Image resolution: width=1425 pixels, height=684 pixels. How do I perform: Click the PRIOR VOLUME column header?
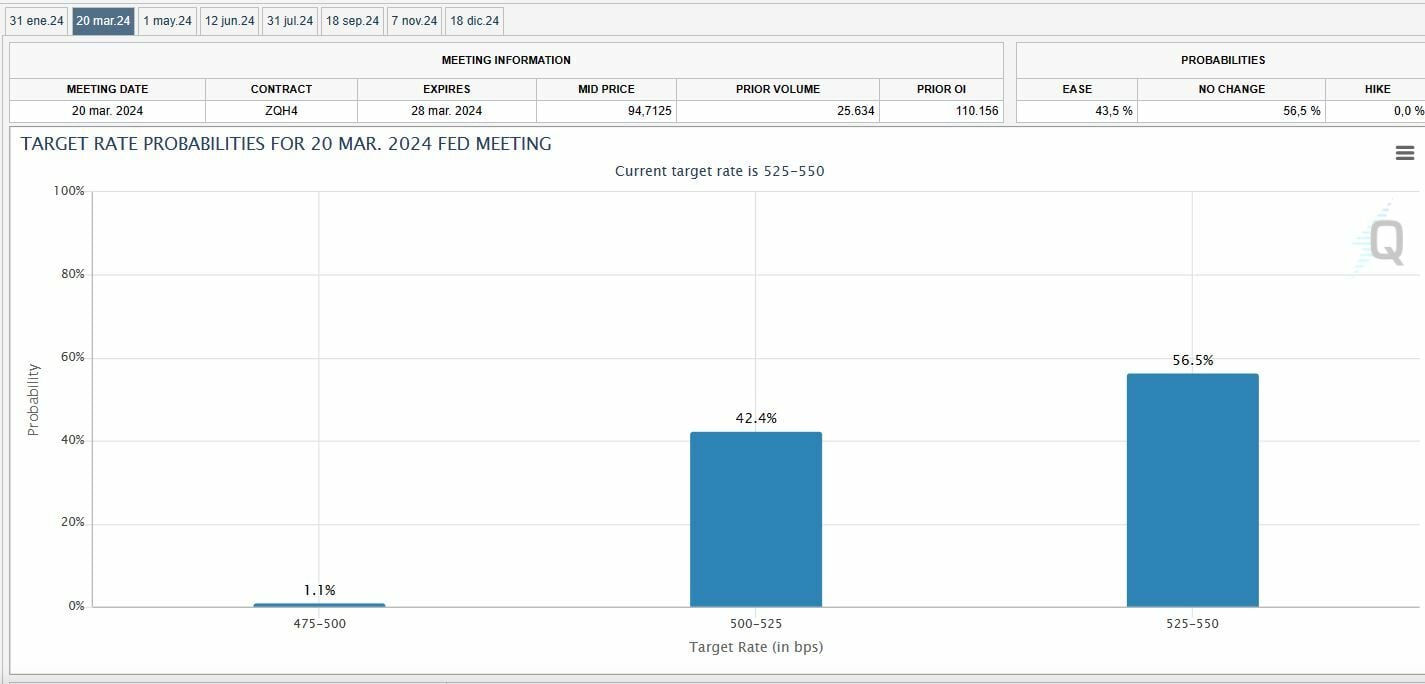pyautogui.click(x=778, y=89)
